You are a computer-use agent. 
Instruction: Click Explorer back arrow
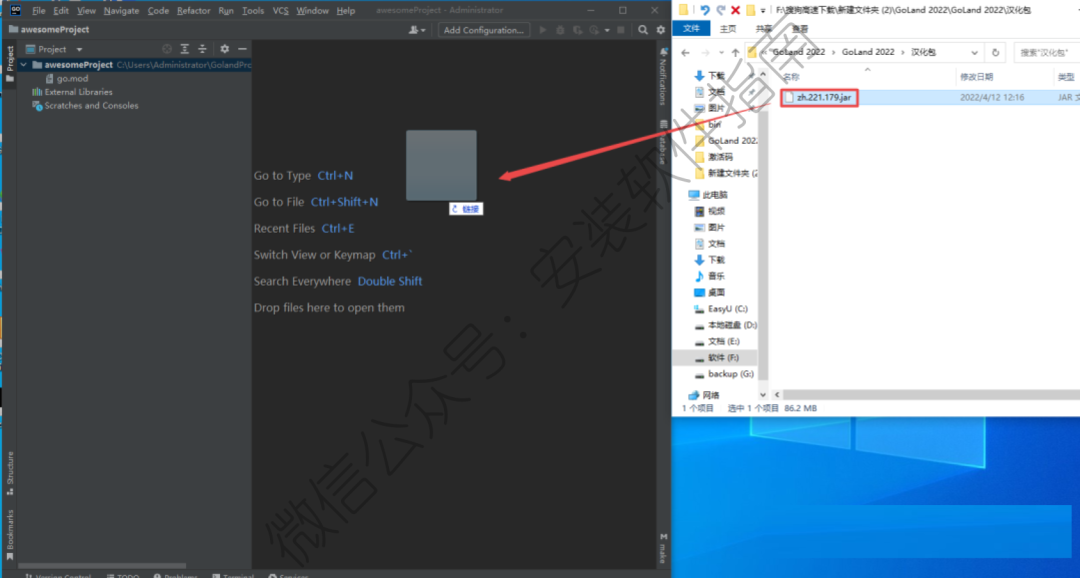(685, 52)
